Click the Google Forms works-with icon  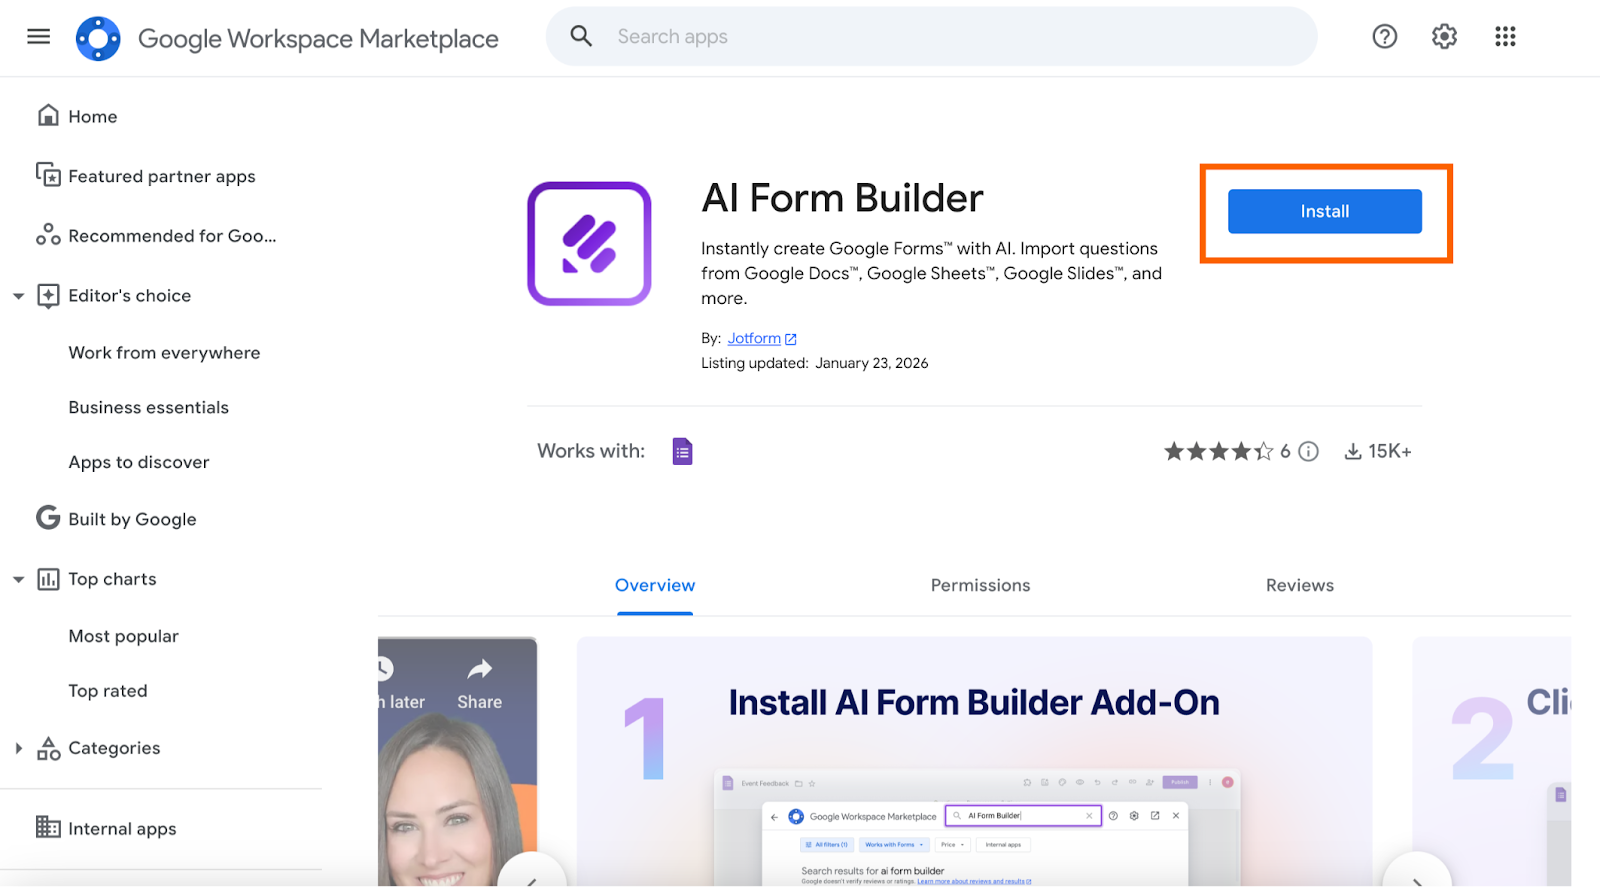click(x=682, y=451)
